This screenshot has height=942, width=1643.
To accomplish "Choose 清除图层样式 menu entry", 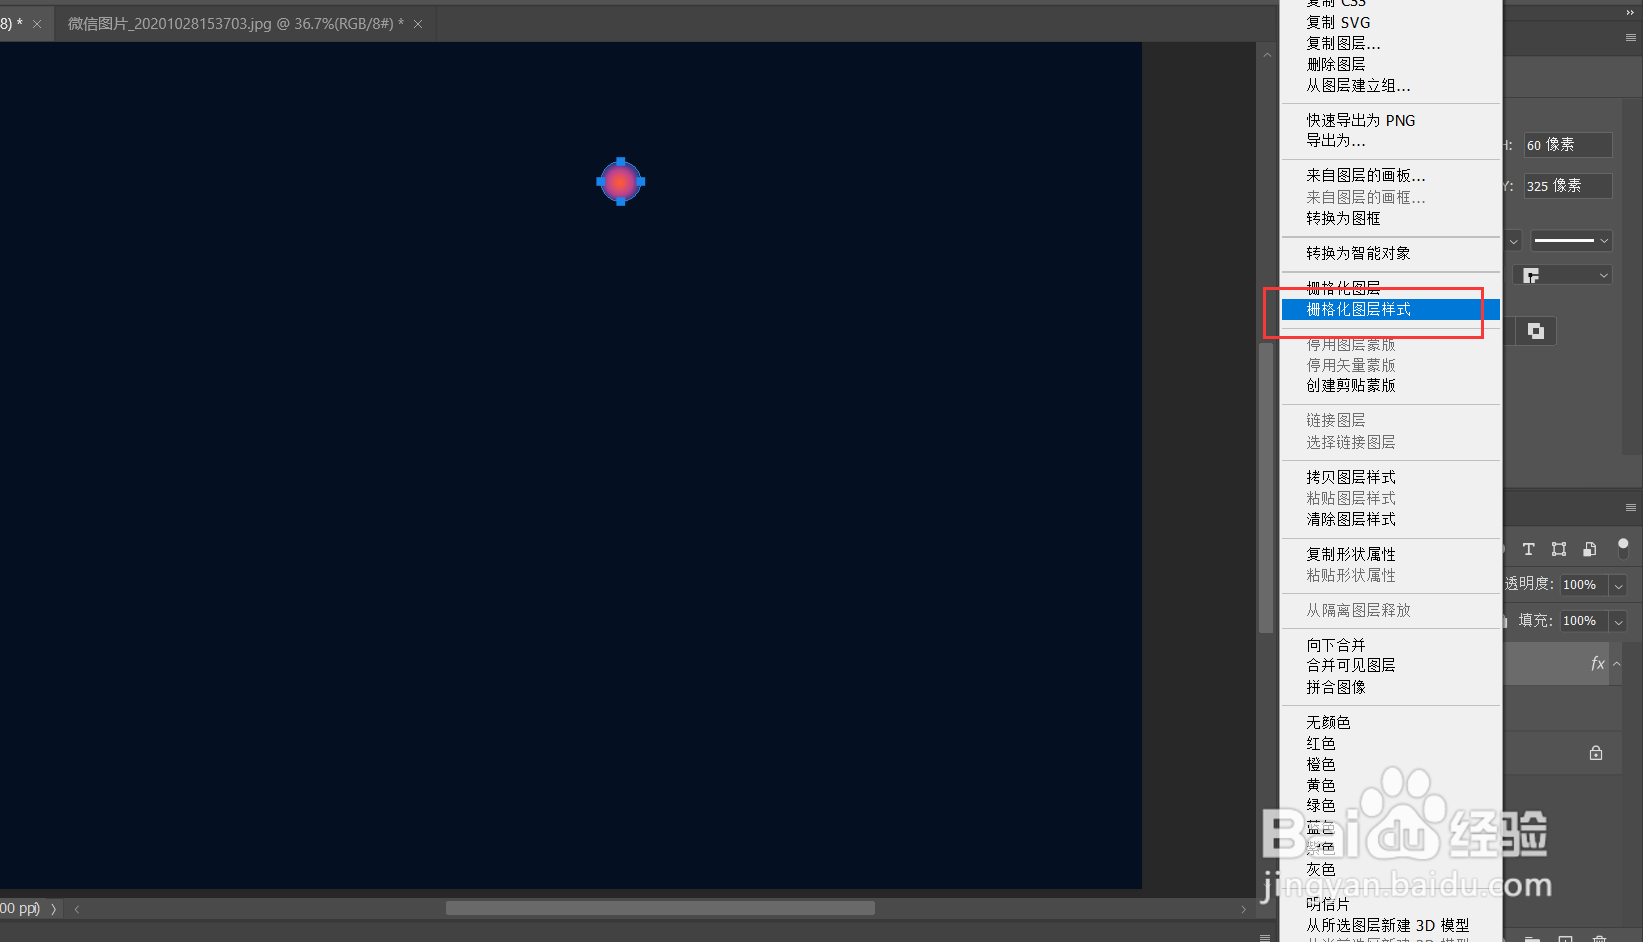I will pos(1351,519).
